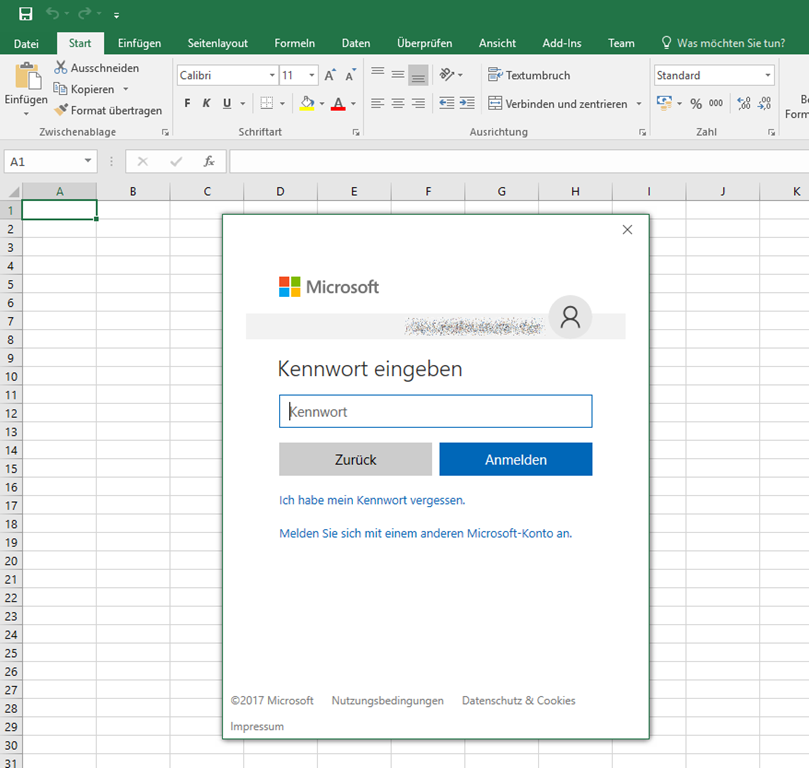Screen dimensions: 809x768
Task: Click the insert function fx icon
Action: point(209,161)
